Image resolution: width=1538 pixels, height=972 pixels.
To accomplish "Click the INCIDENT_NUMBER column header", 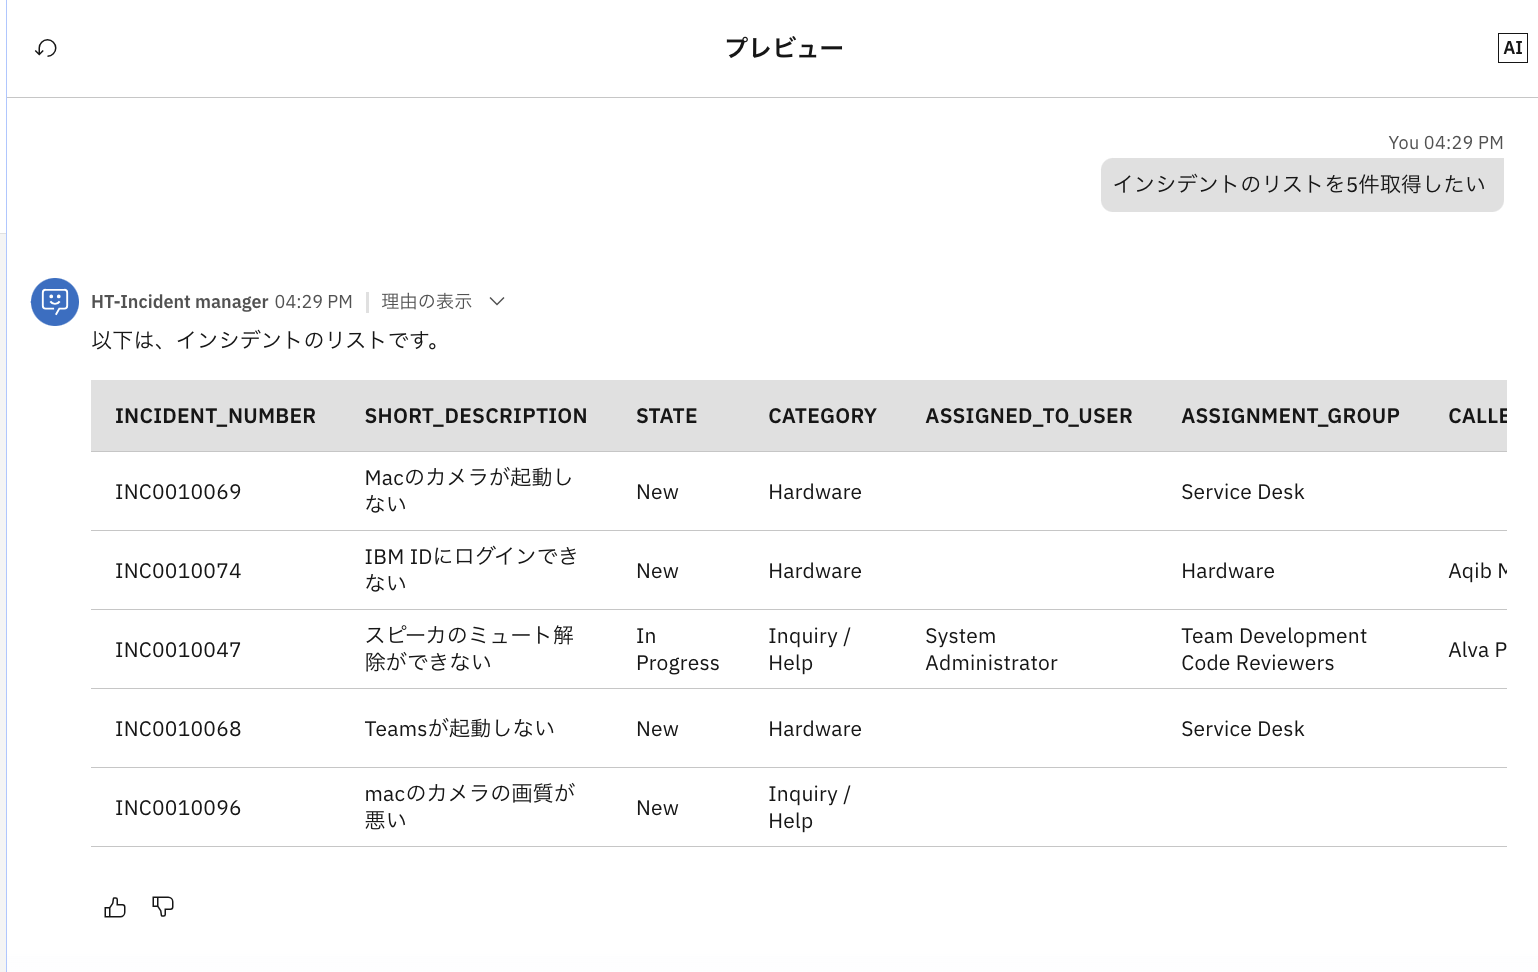I will click(215, 416).
